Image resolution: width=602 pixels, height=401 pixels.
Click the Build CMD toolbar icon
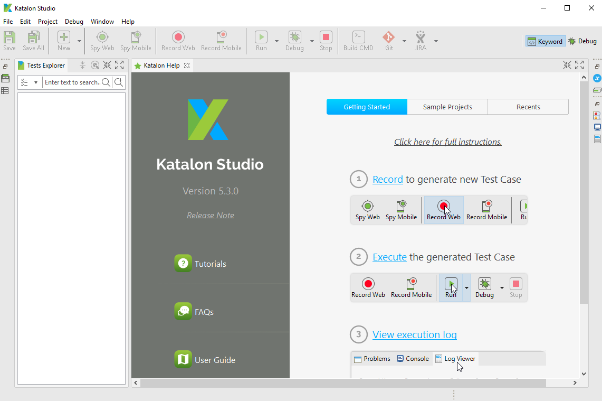click(358, 40)
